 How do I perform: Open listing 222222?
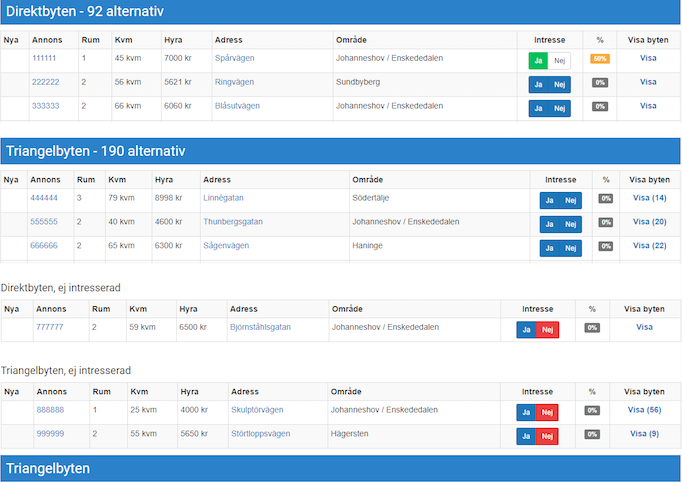click(x=45, y=82)
